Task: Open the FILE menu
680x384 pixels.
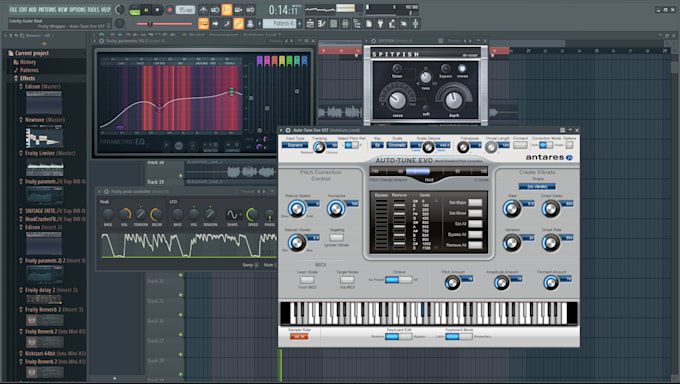Action: 13,9
